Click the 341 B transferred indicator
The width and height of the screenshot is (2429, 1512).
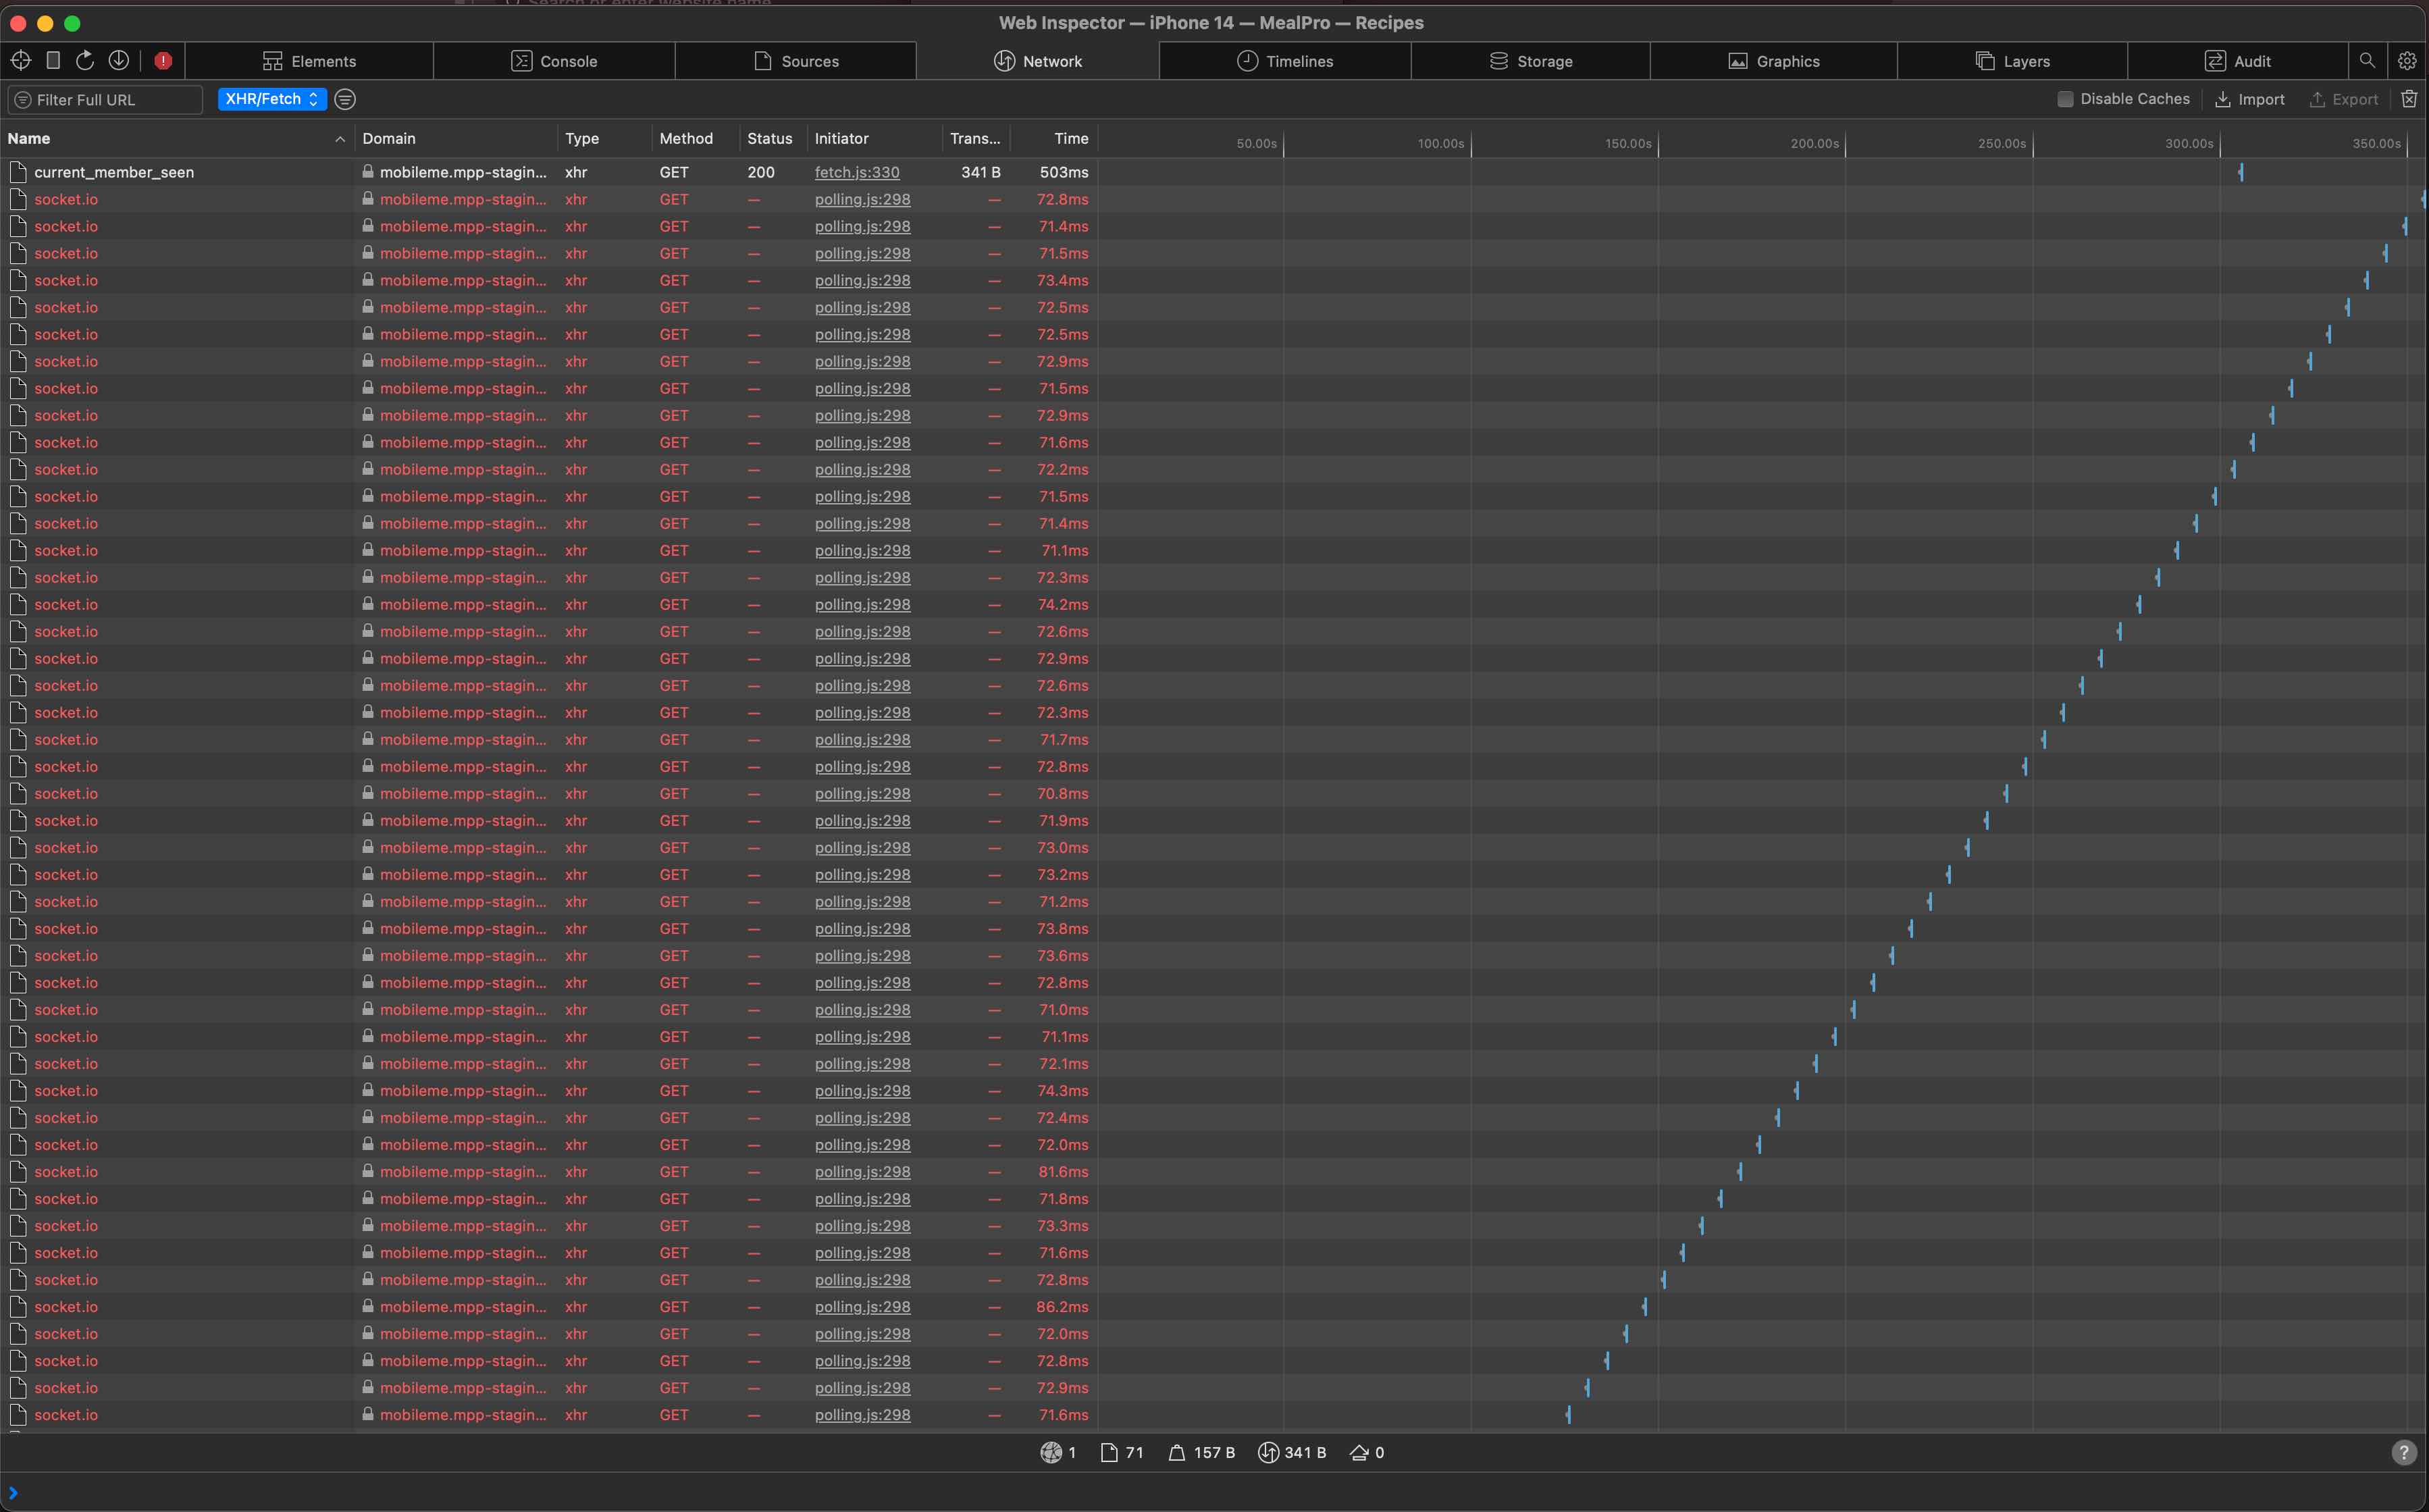1291,1453
